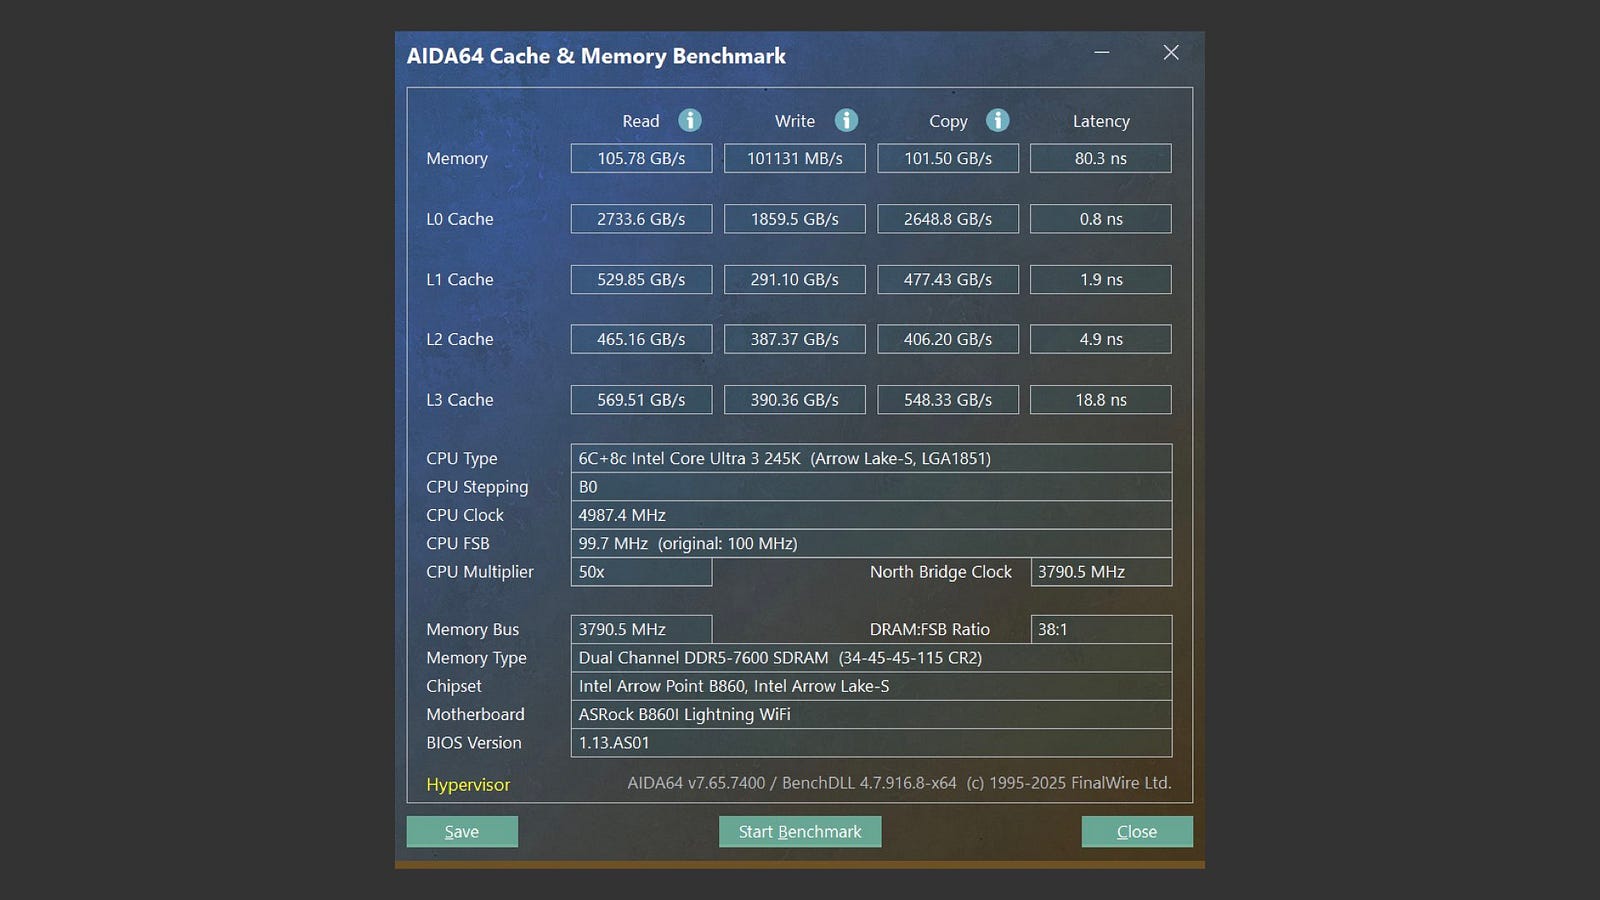Viewport: 1600px width, 900px height.
Task: Click CPU Clock value 4987.4 MHz
Action: tap(871, 515)
